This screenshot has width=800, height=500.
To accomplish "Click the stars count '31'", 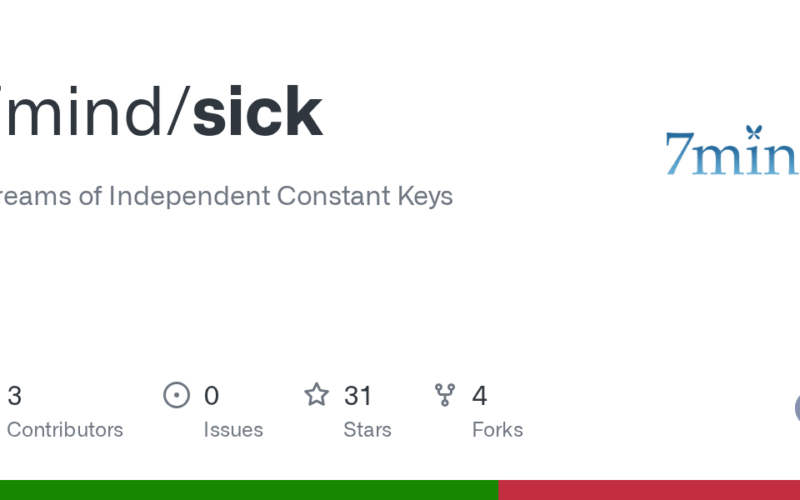I will tap(358, 396).
